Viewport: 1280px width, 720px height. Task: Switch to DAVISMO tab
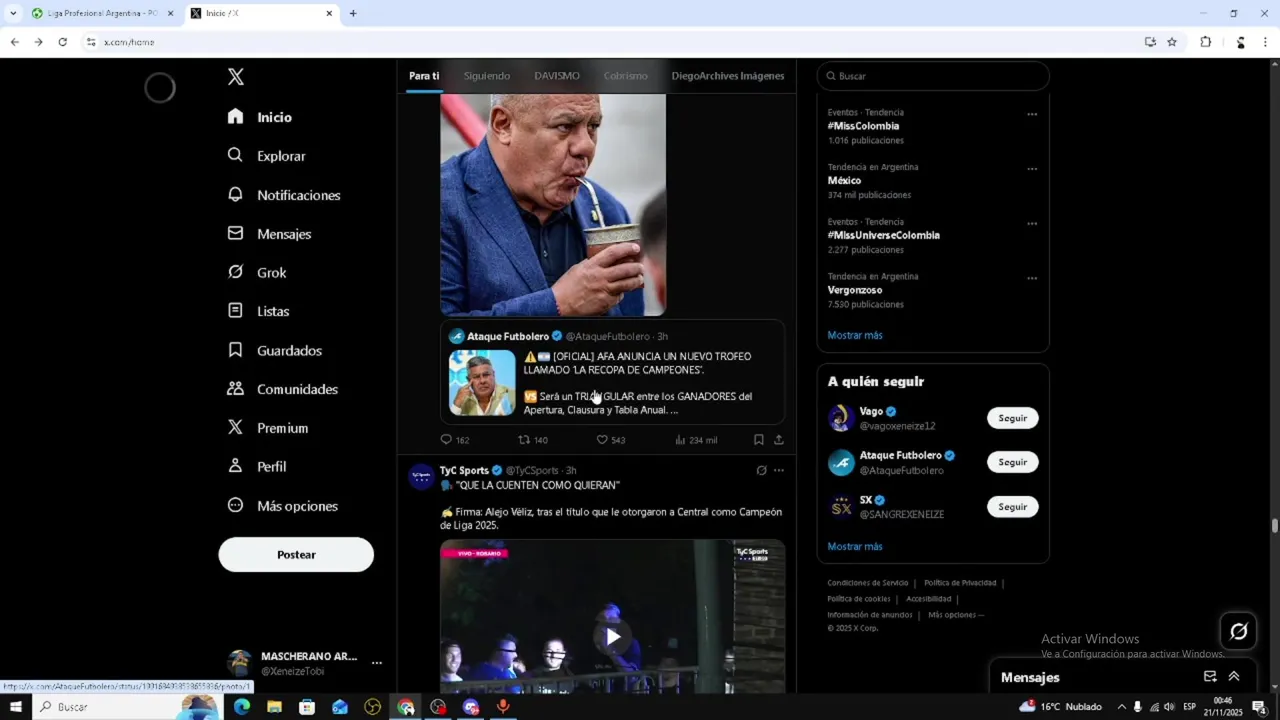pos(557,76)
